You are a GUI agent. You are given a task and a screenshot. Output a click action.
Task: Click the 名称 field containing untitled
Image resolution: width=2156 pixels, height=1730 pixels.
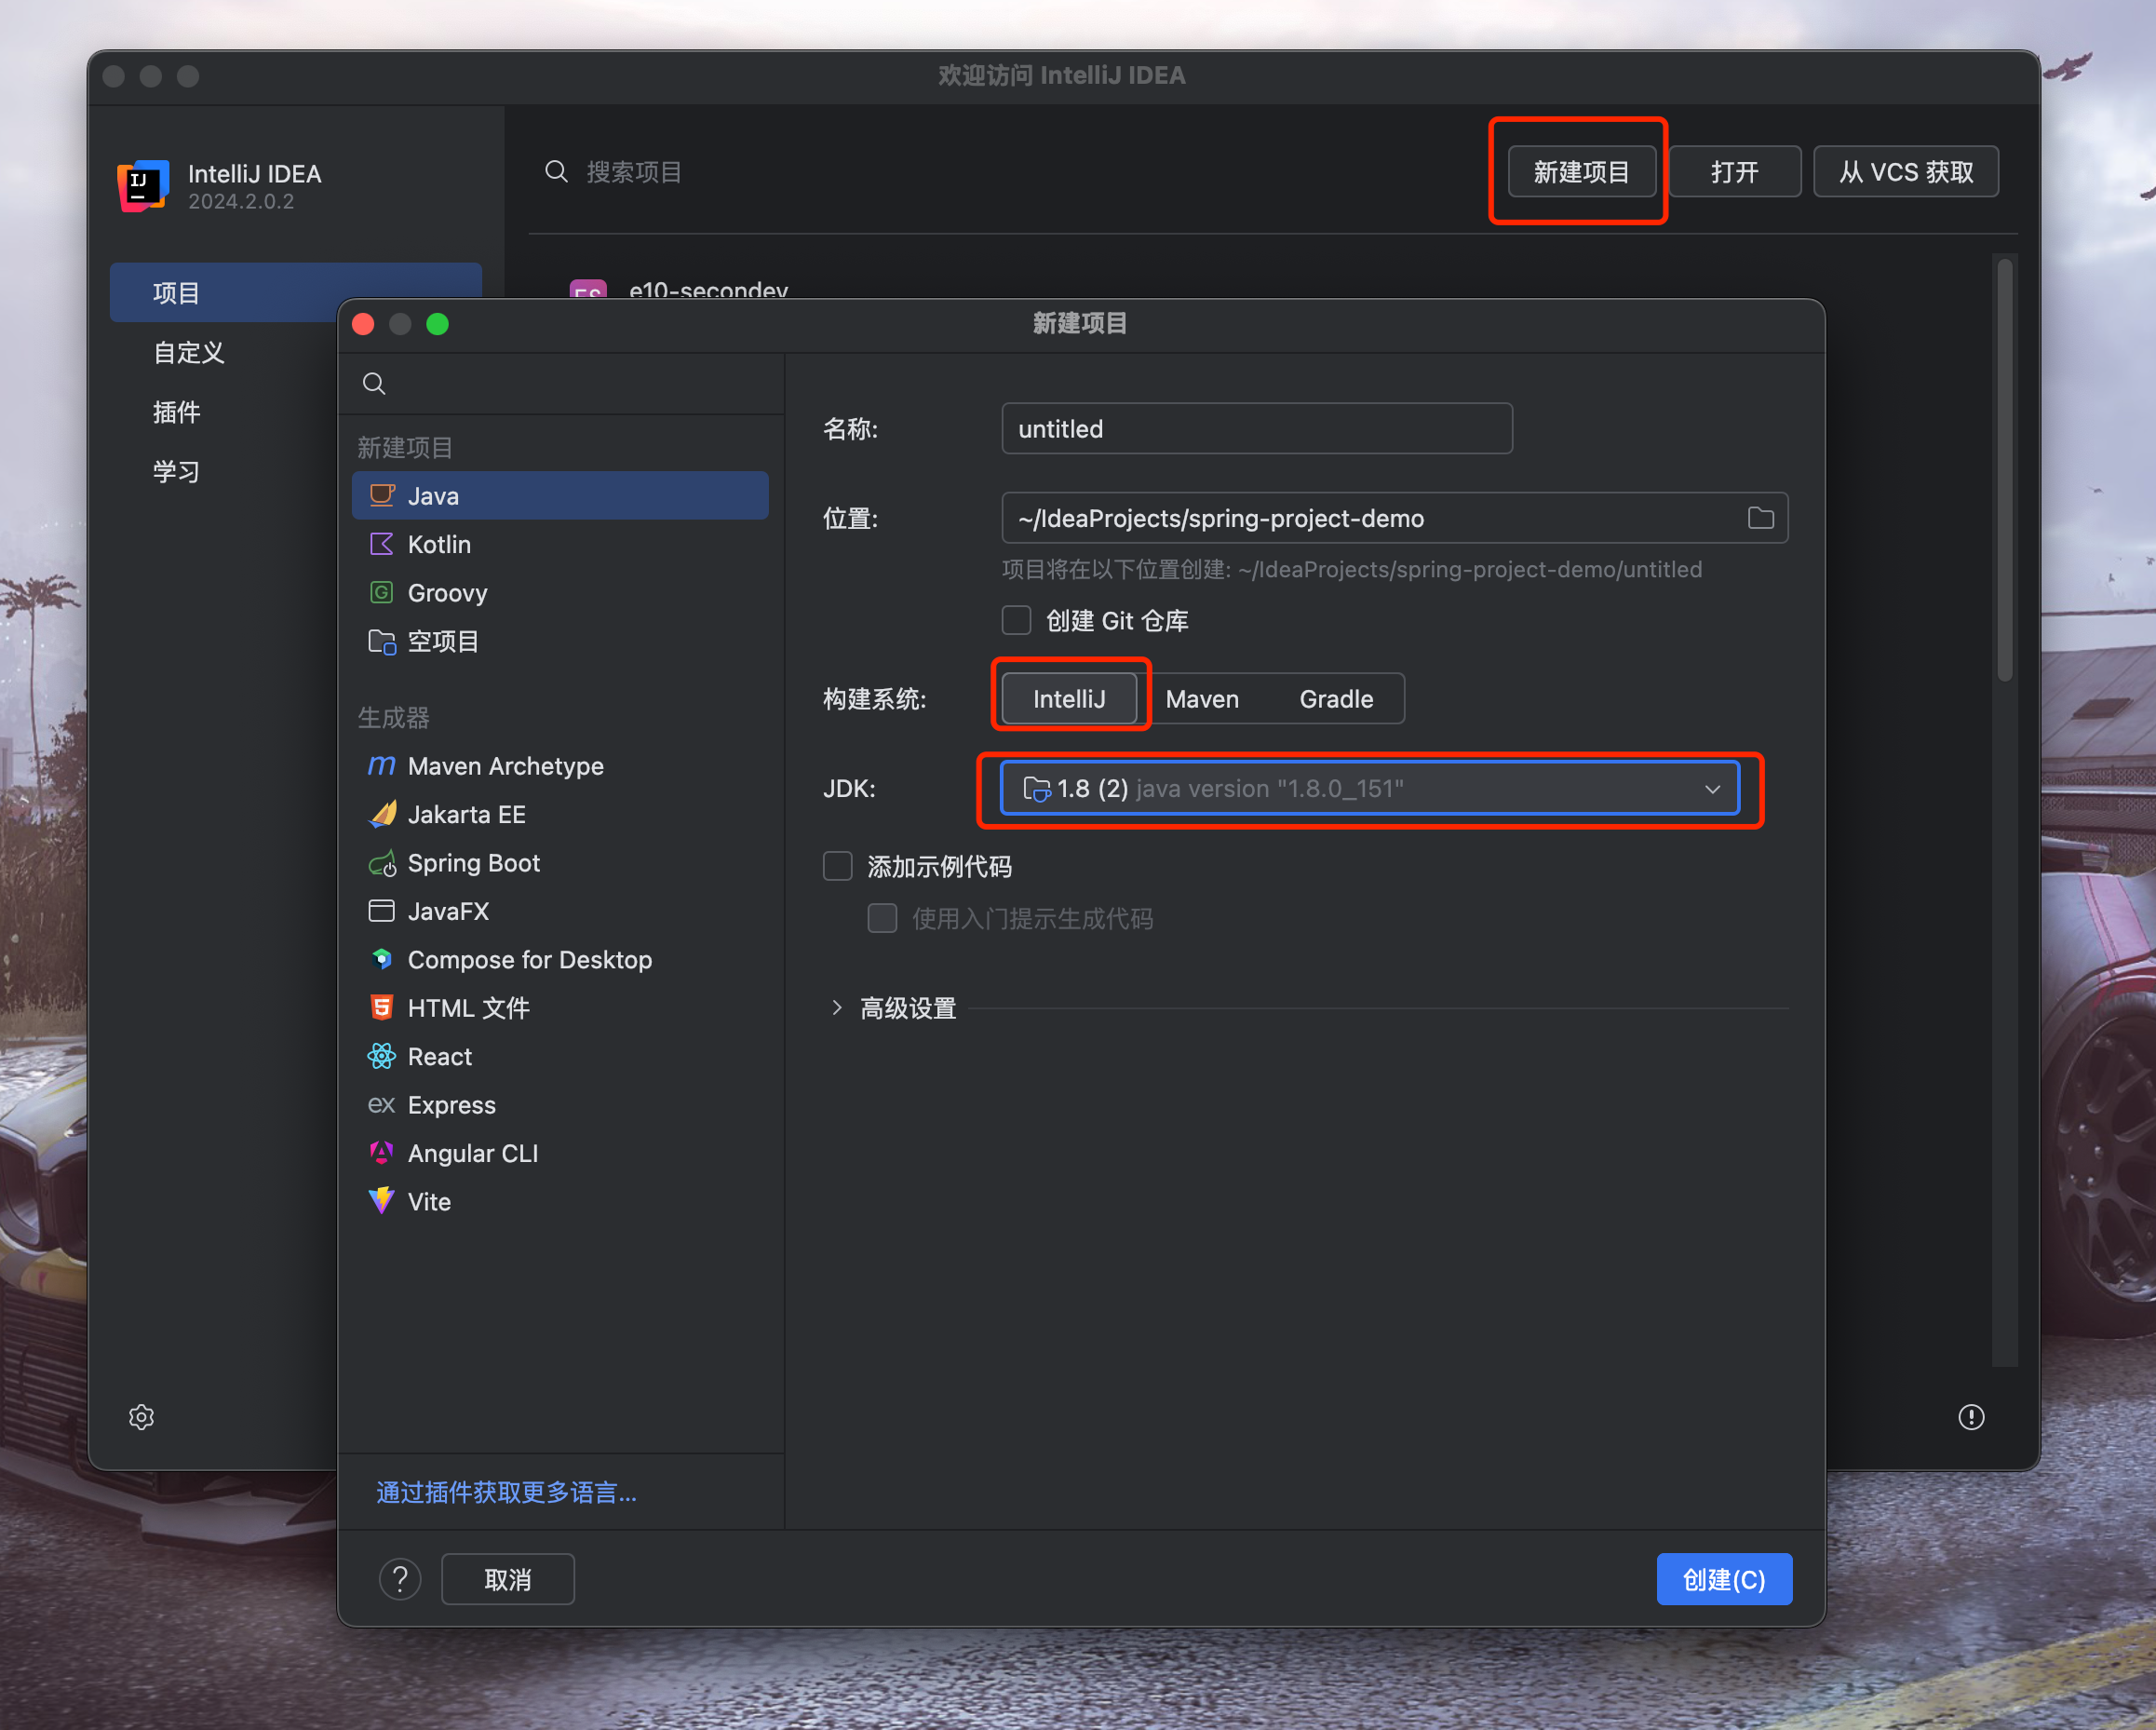pyautogui.click(x=1257, y=429)
